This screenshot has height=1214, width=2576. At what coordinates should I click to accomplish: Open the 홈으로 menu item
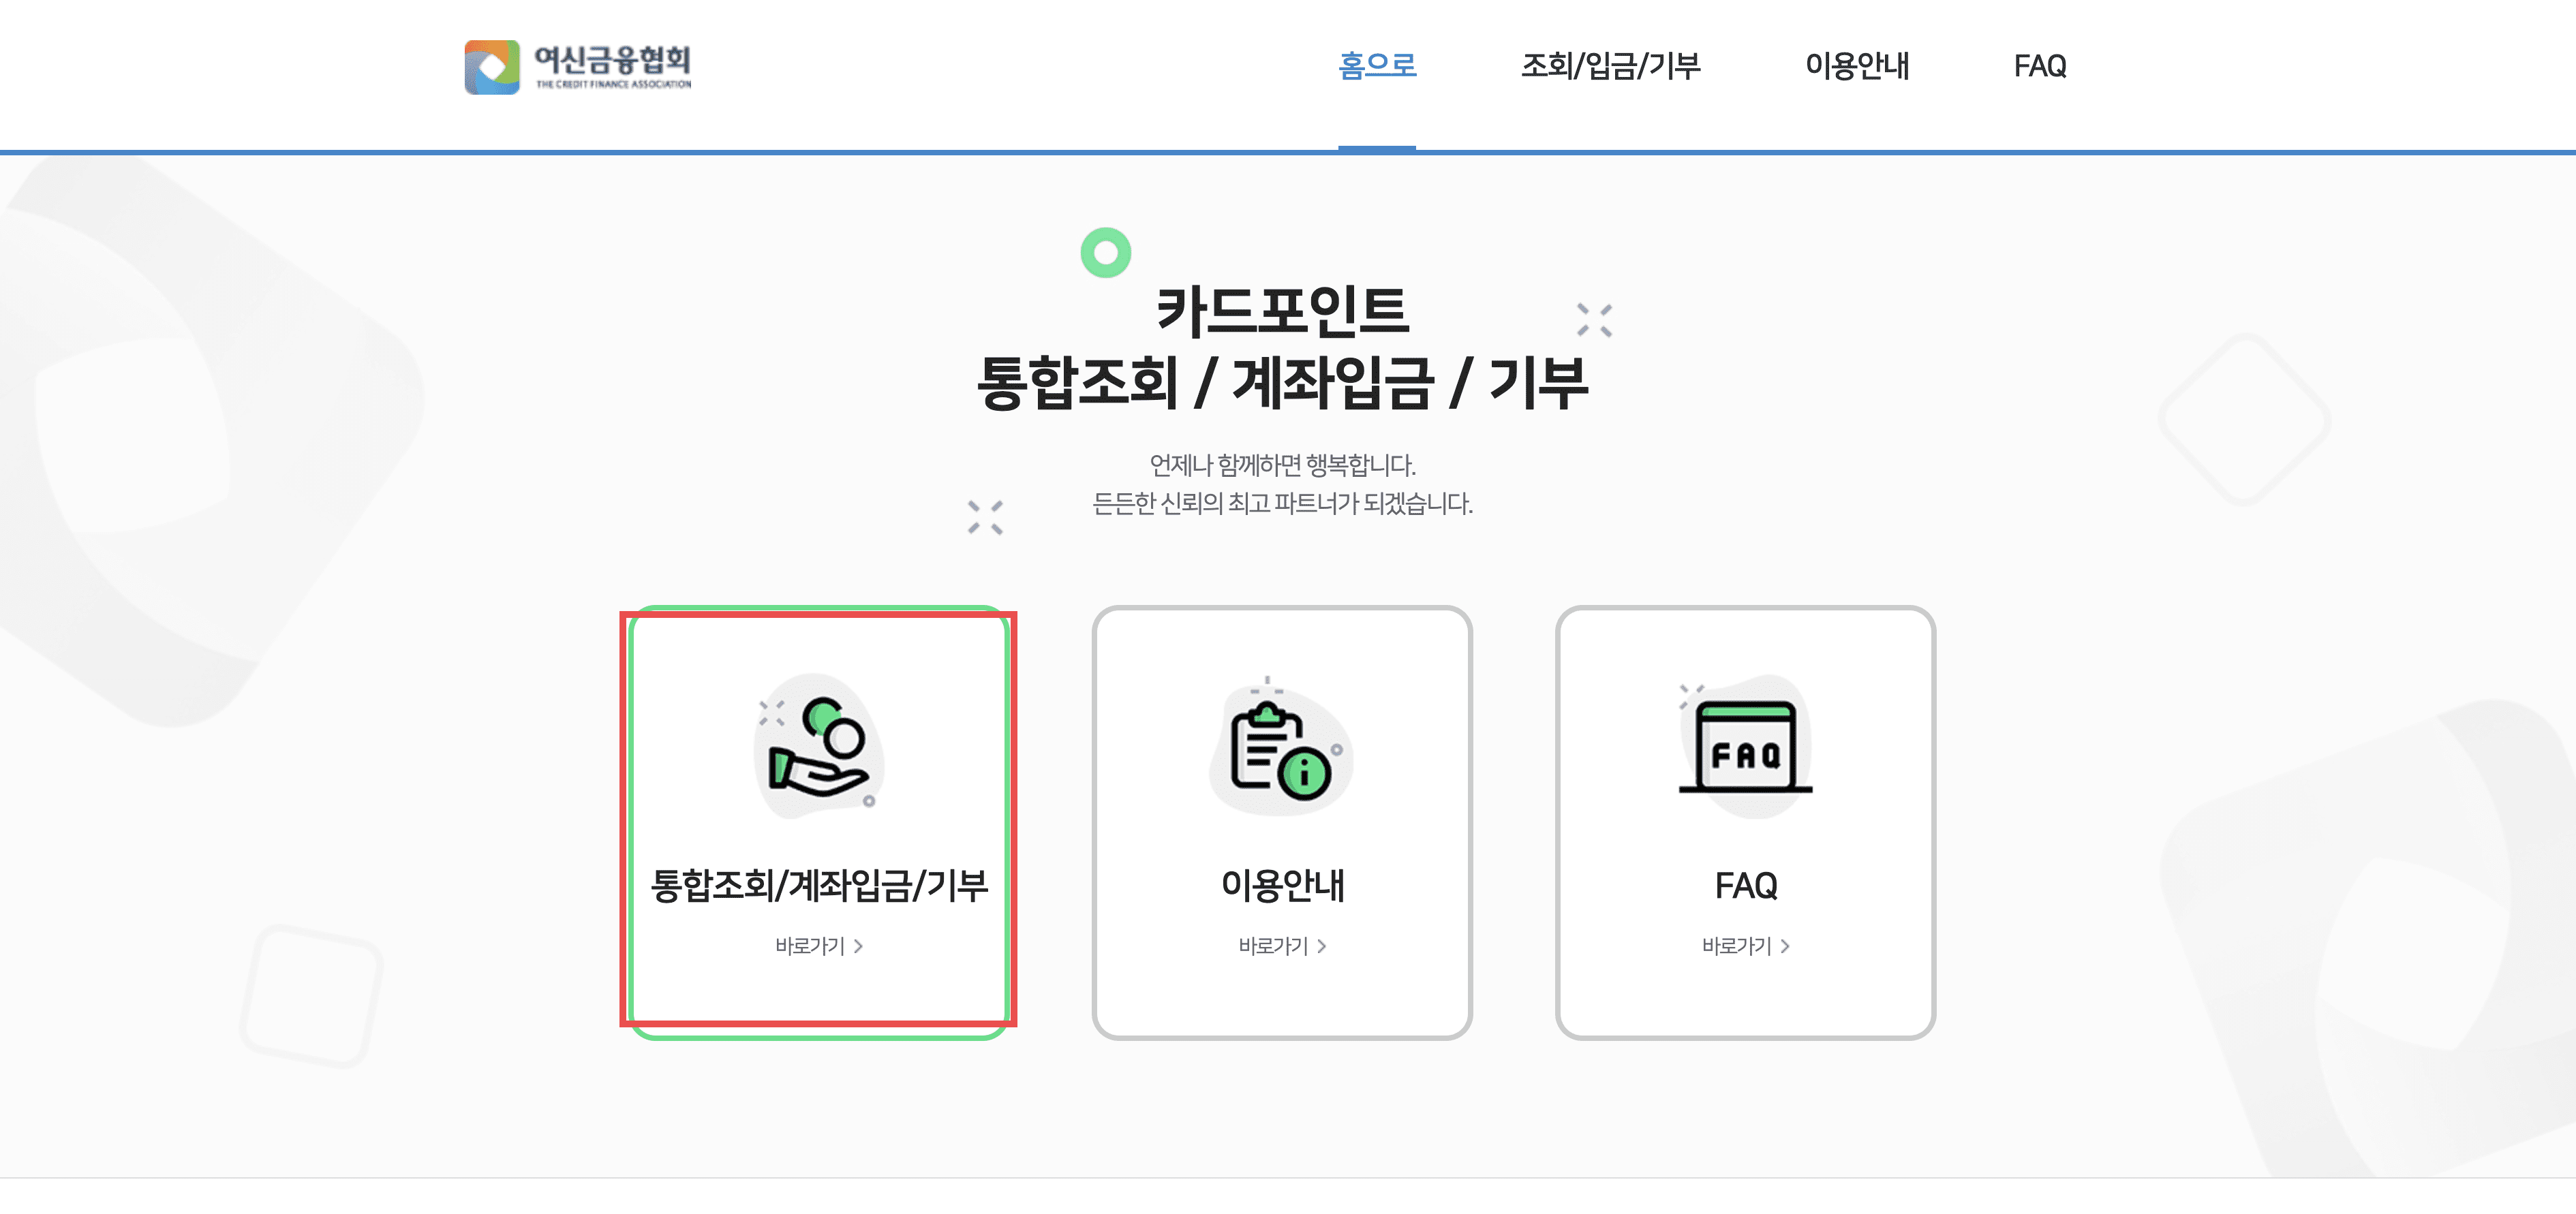pos(1378,66)
